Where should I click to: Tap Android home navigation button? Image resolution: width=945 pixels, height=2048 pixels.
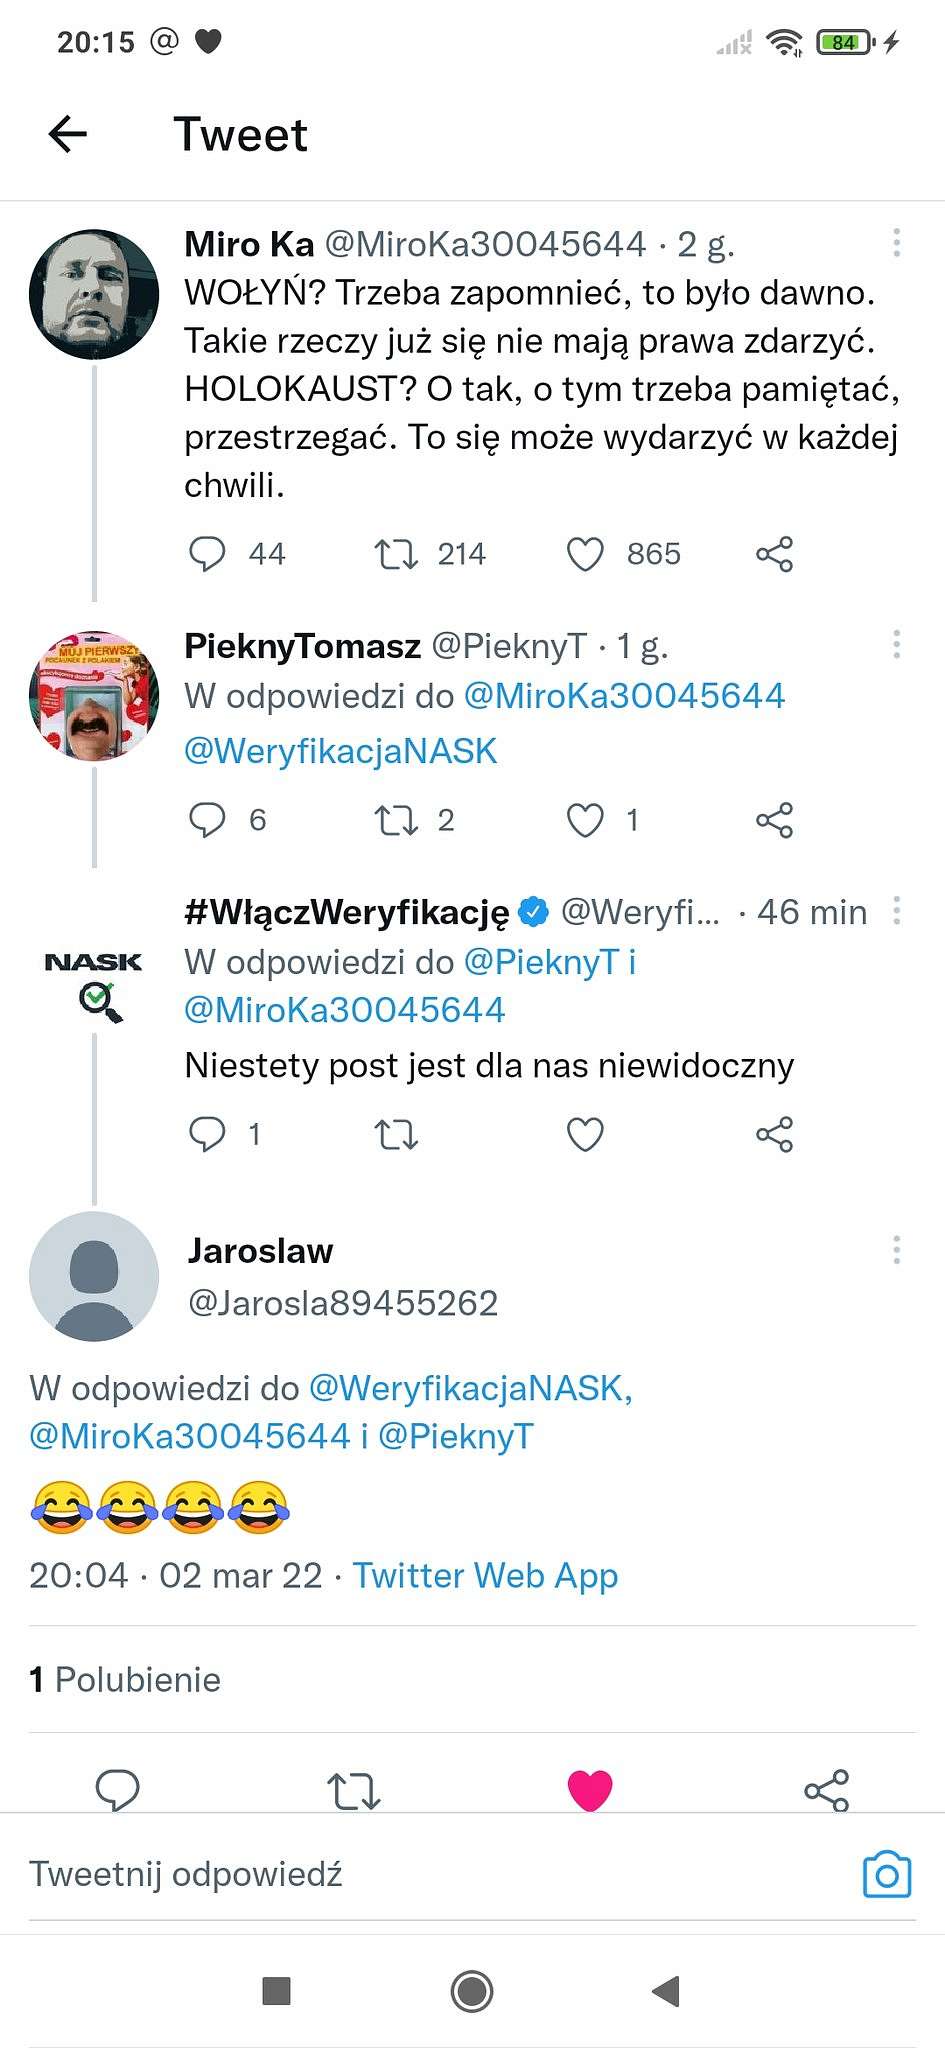coord(472,1991)
